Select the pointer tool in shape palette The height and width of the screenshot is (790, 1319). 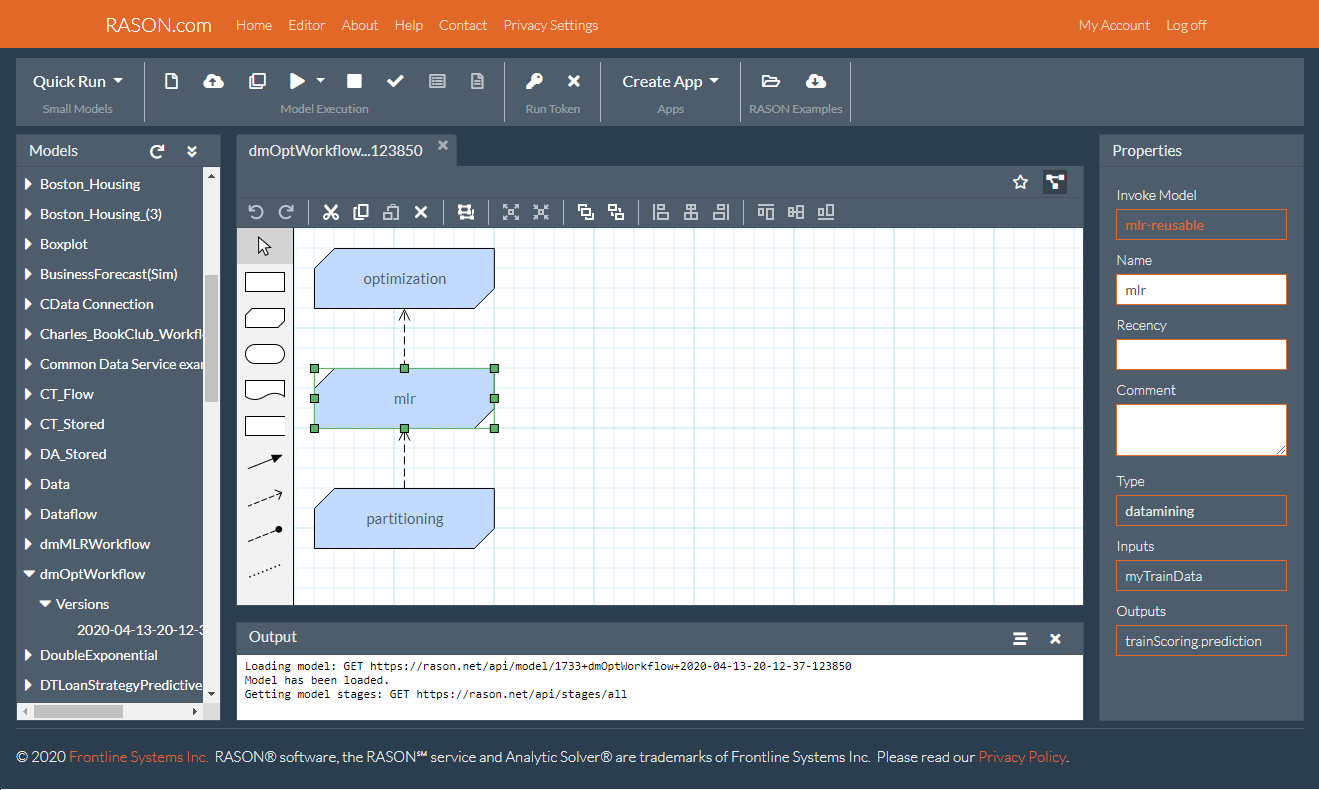click(264, 246)
